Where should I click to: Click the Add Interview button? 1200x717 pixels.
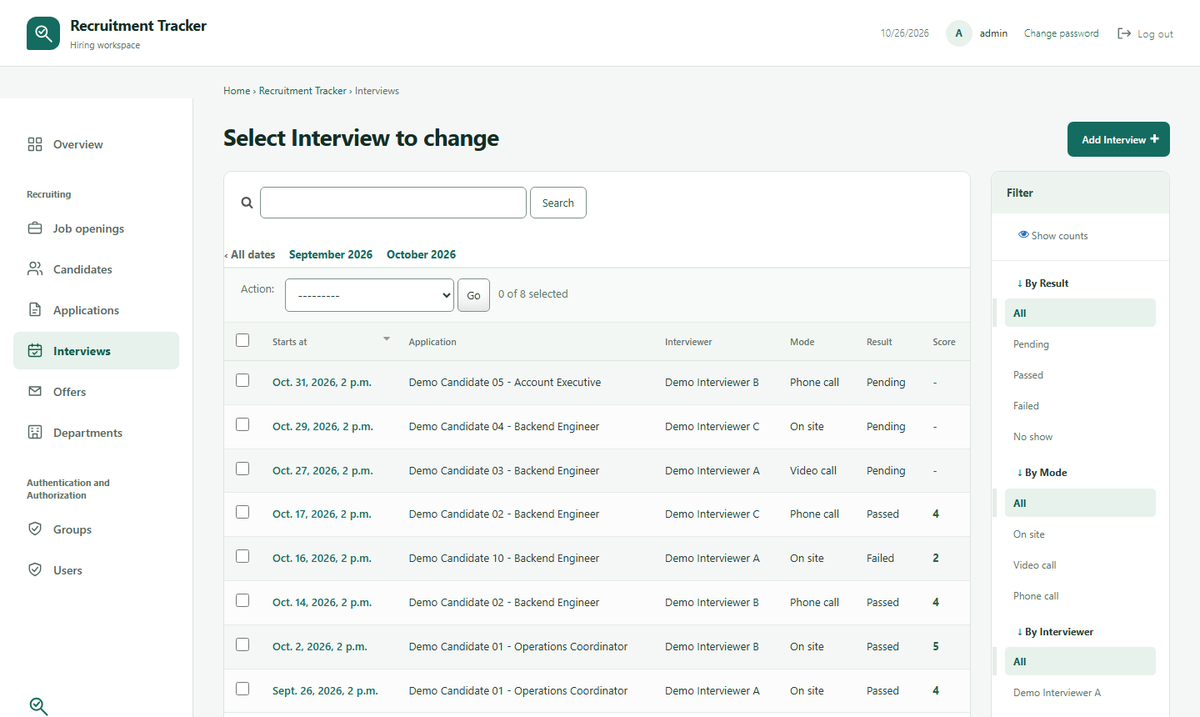coord(1118,139)
